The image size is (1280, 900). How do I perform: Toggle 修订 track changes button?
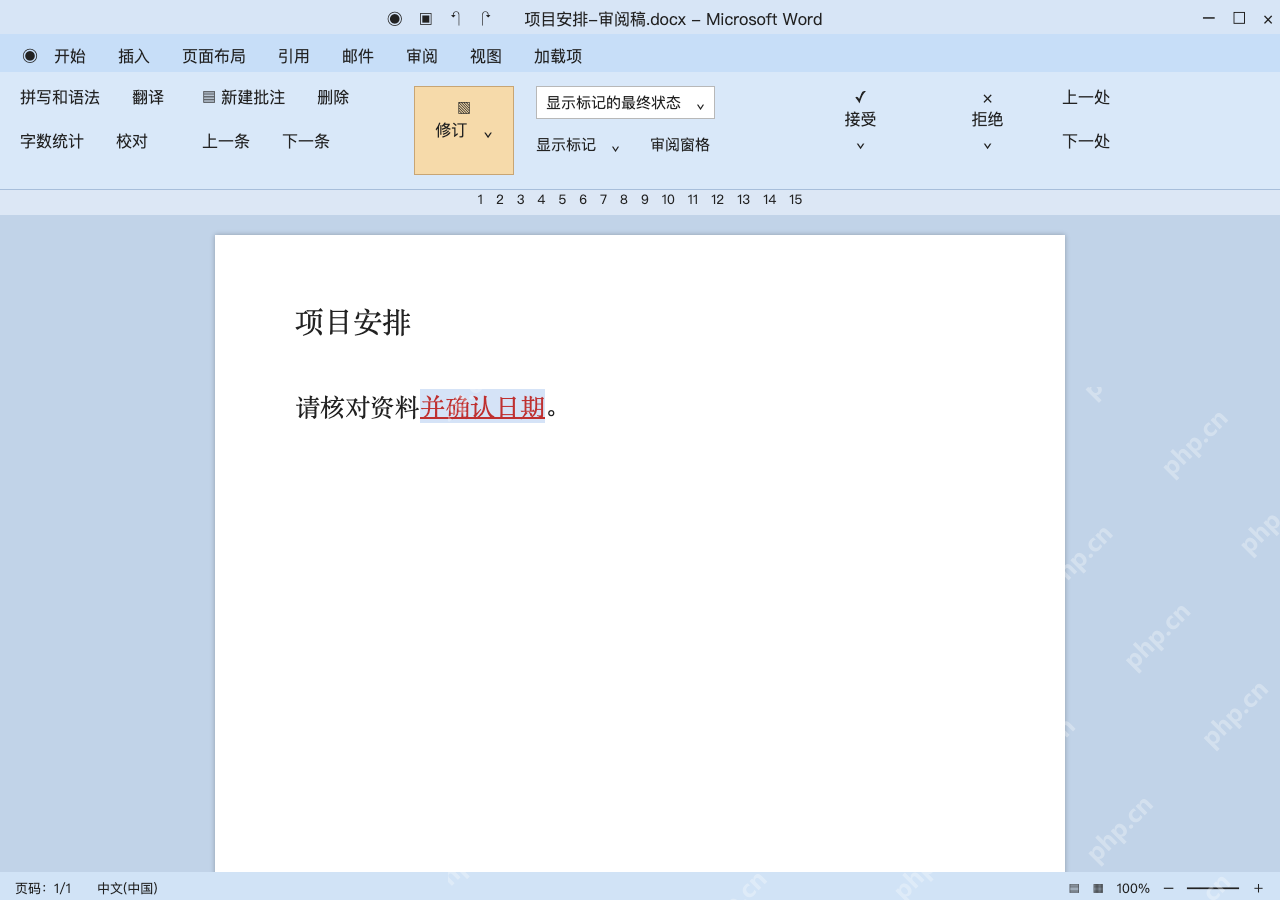point(464,130)
